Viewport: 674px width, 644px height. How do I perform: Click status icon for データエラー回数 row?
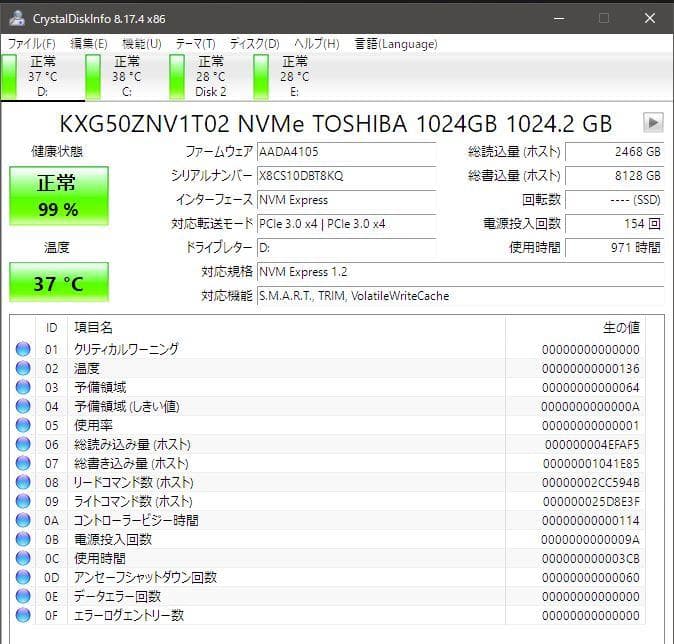23,596
